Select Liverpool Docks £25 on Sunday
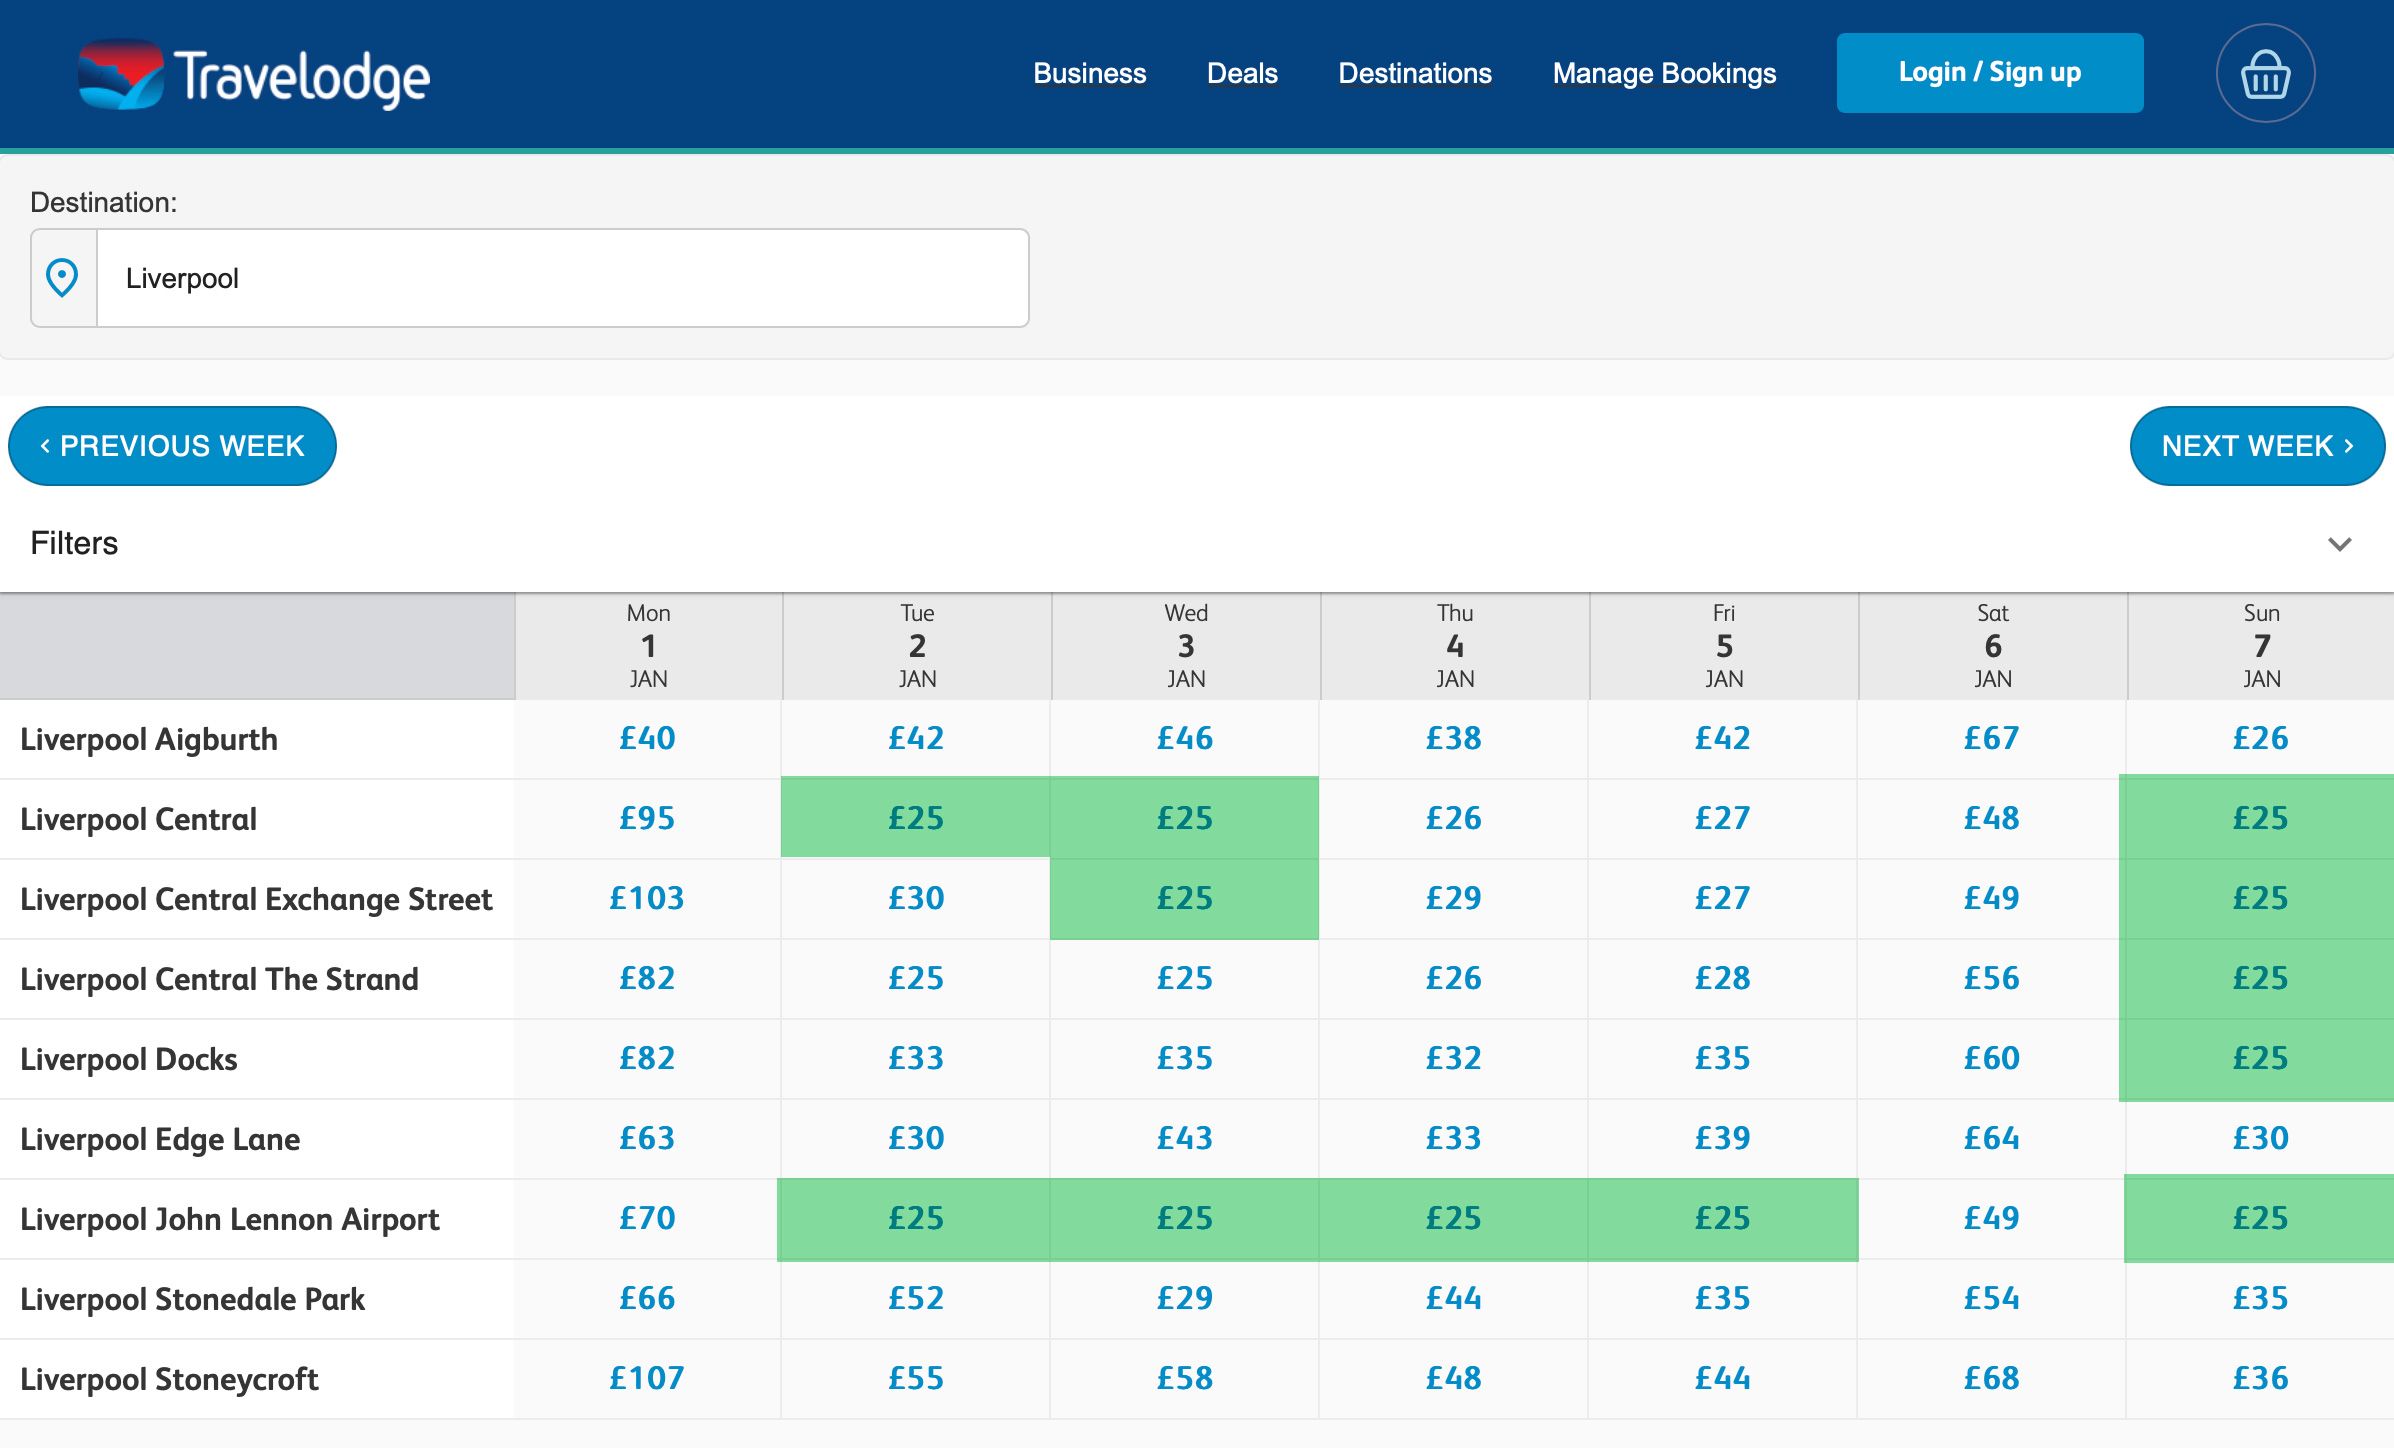Viewport: 2394px width, 1448px height. pyautogui.click(x=2260, y=1058)
